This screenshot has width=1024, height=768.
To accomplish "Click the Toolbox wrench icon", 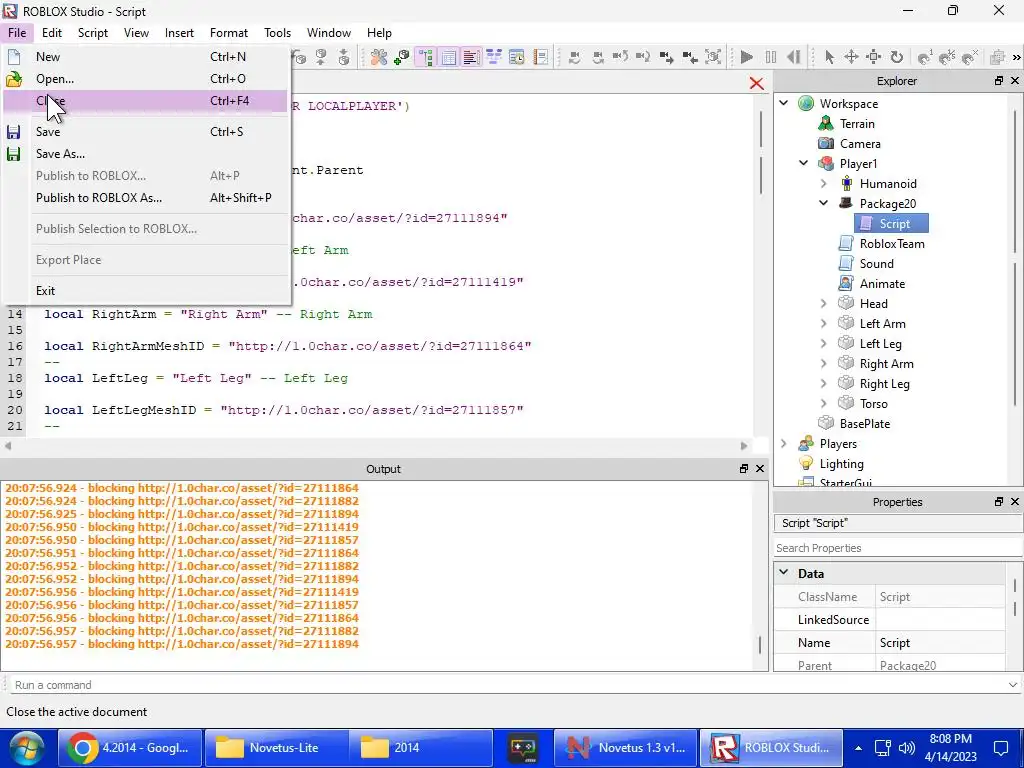I will pyautogui.click(x=379, y=57).
